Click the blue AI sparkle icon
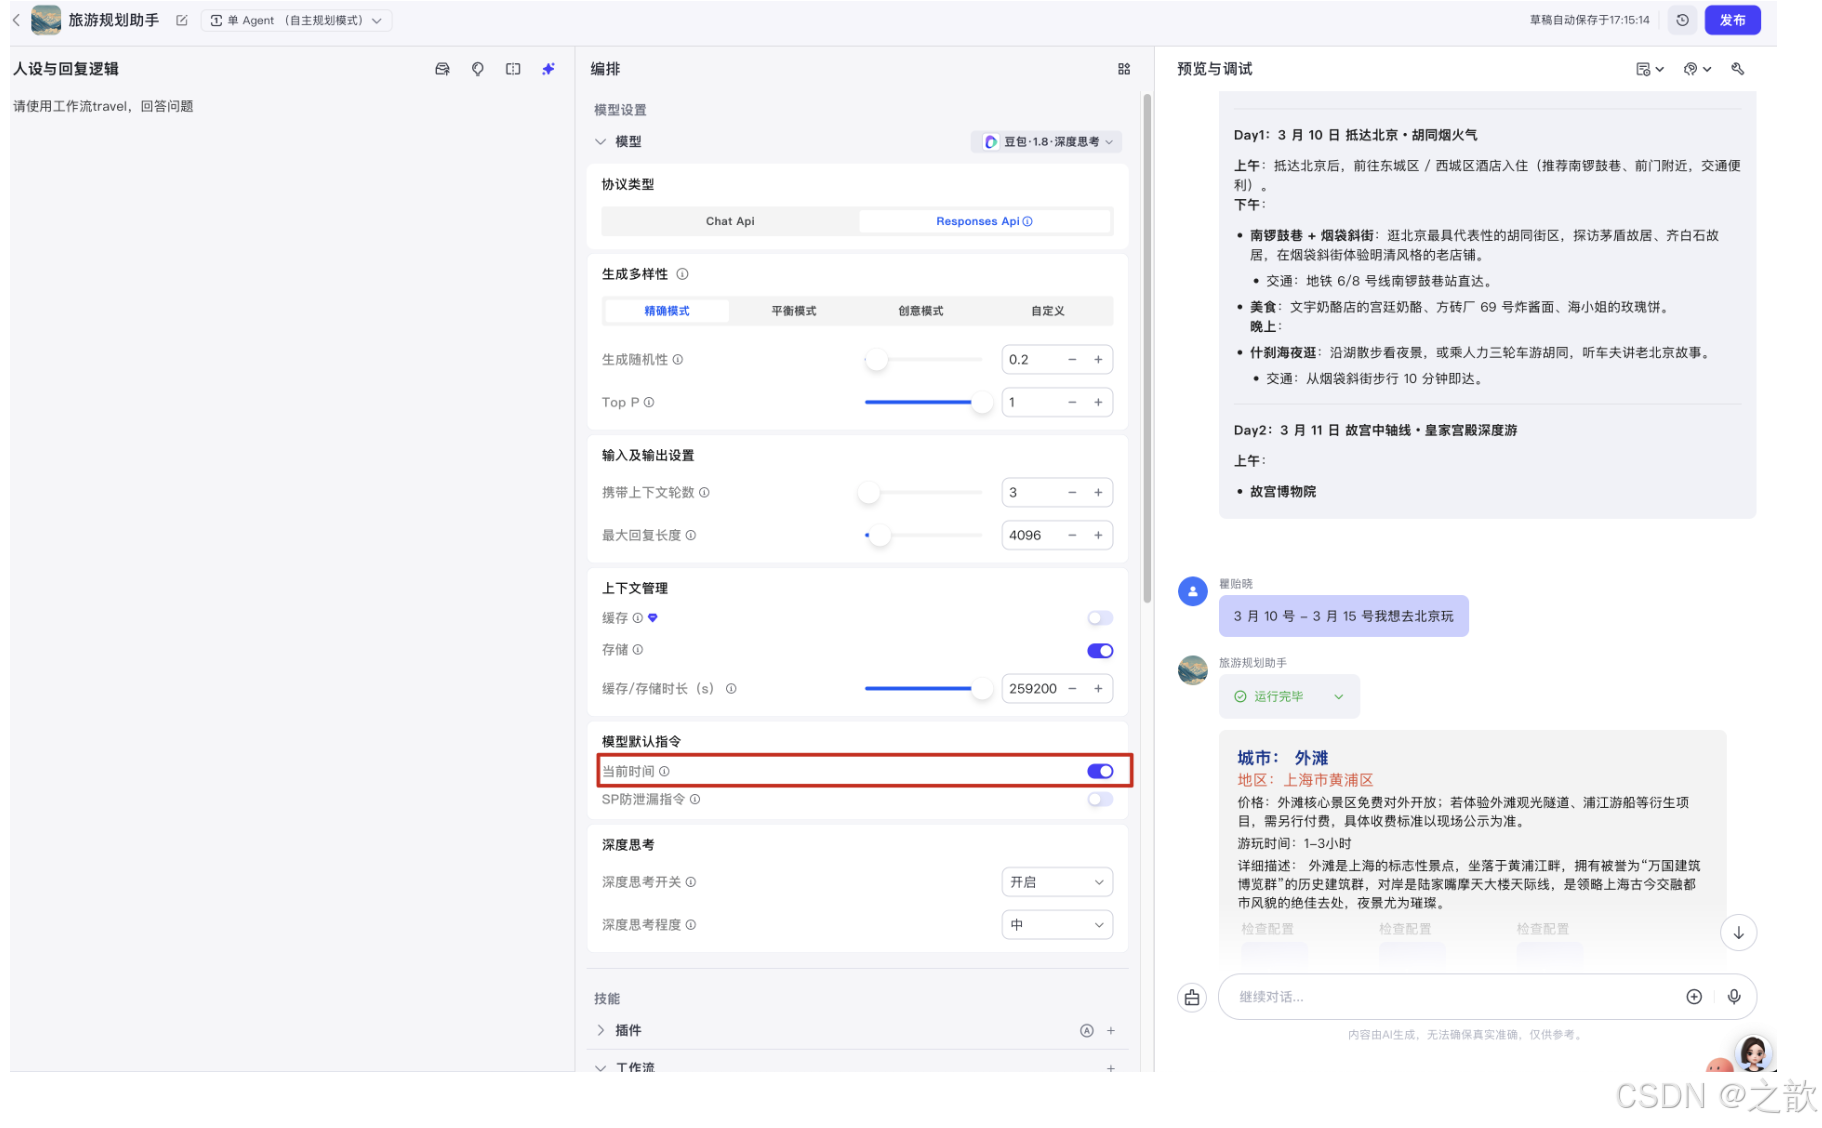Screen dimensions: 1822x1128 click(x=548, y=69)
